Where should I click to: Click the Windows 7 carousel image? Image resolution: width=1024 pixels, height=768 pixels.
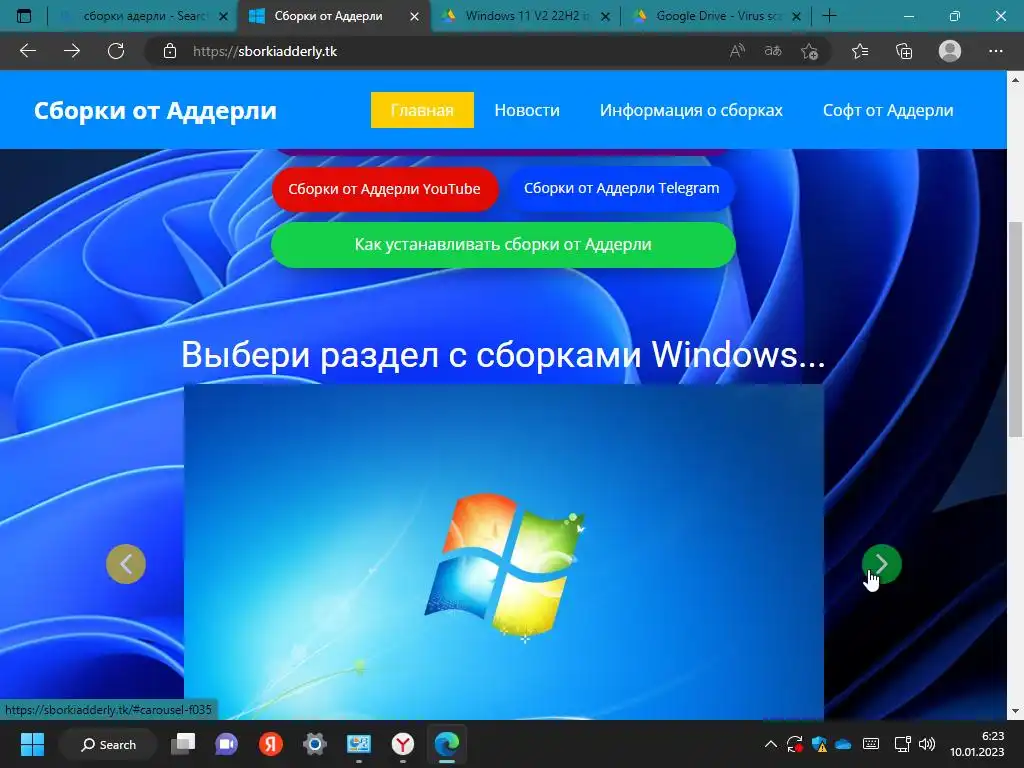[504, 552]
